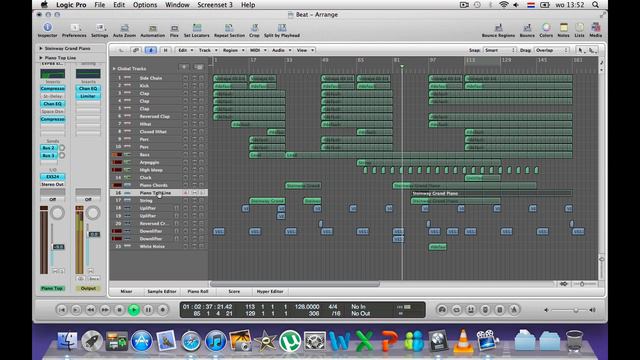
Task: Expand the Global Tracks disclosure triangle
Action: click(114, 69)
